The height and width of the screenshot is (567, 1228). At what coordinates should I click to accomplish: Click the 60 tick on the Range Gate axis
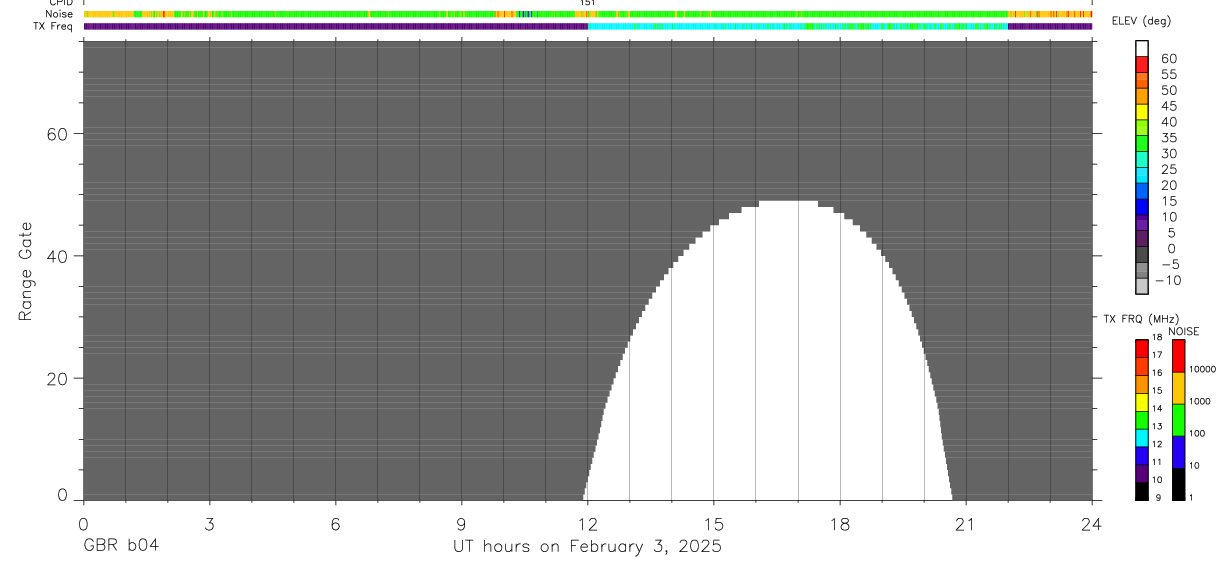pos(56,134)
